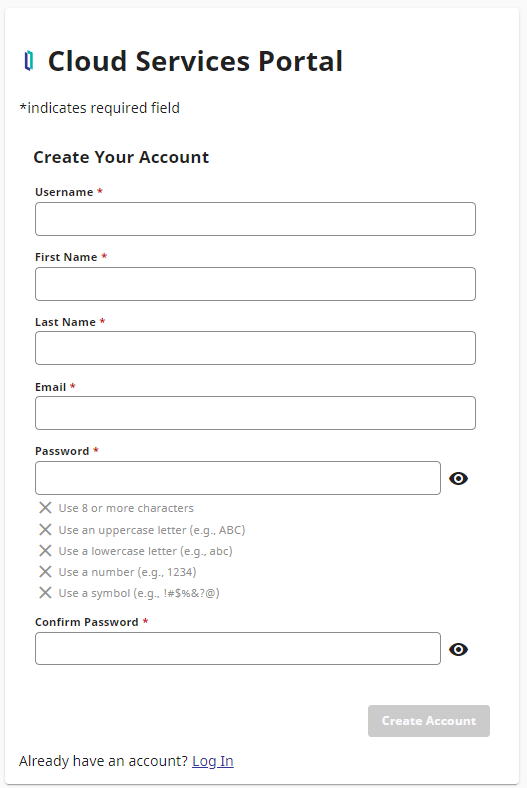Click the Cloud Services Portal heading

coord(195,61)
